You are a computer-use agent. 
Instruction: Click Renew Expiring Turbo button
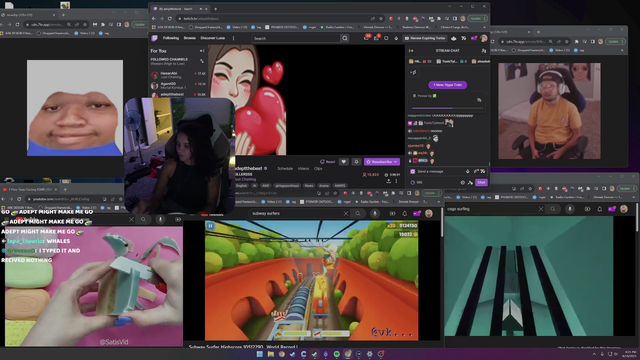[425, 38]
